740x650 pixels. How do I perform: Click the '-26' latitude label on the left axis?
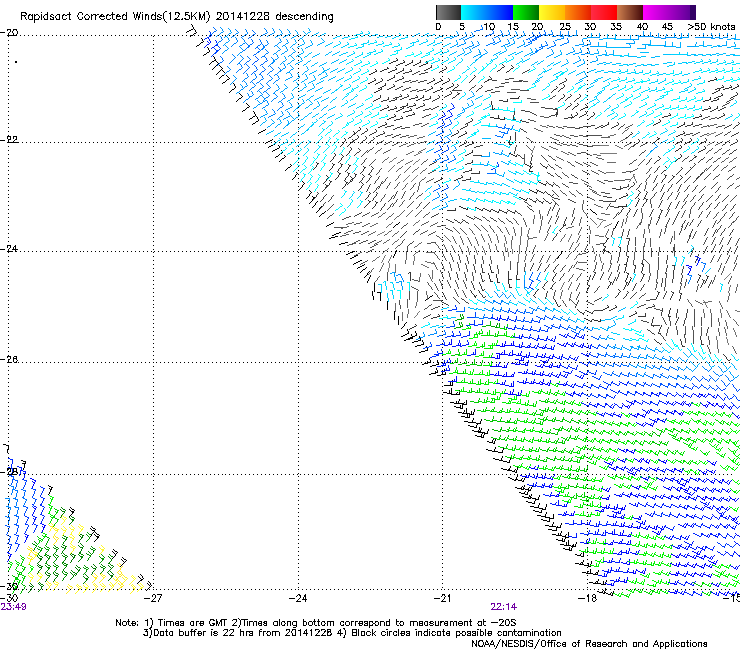click(x=9, y=360)
